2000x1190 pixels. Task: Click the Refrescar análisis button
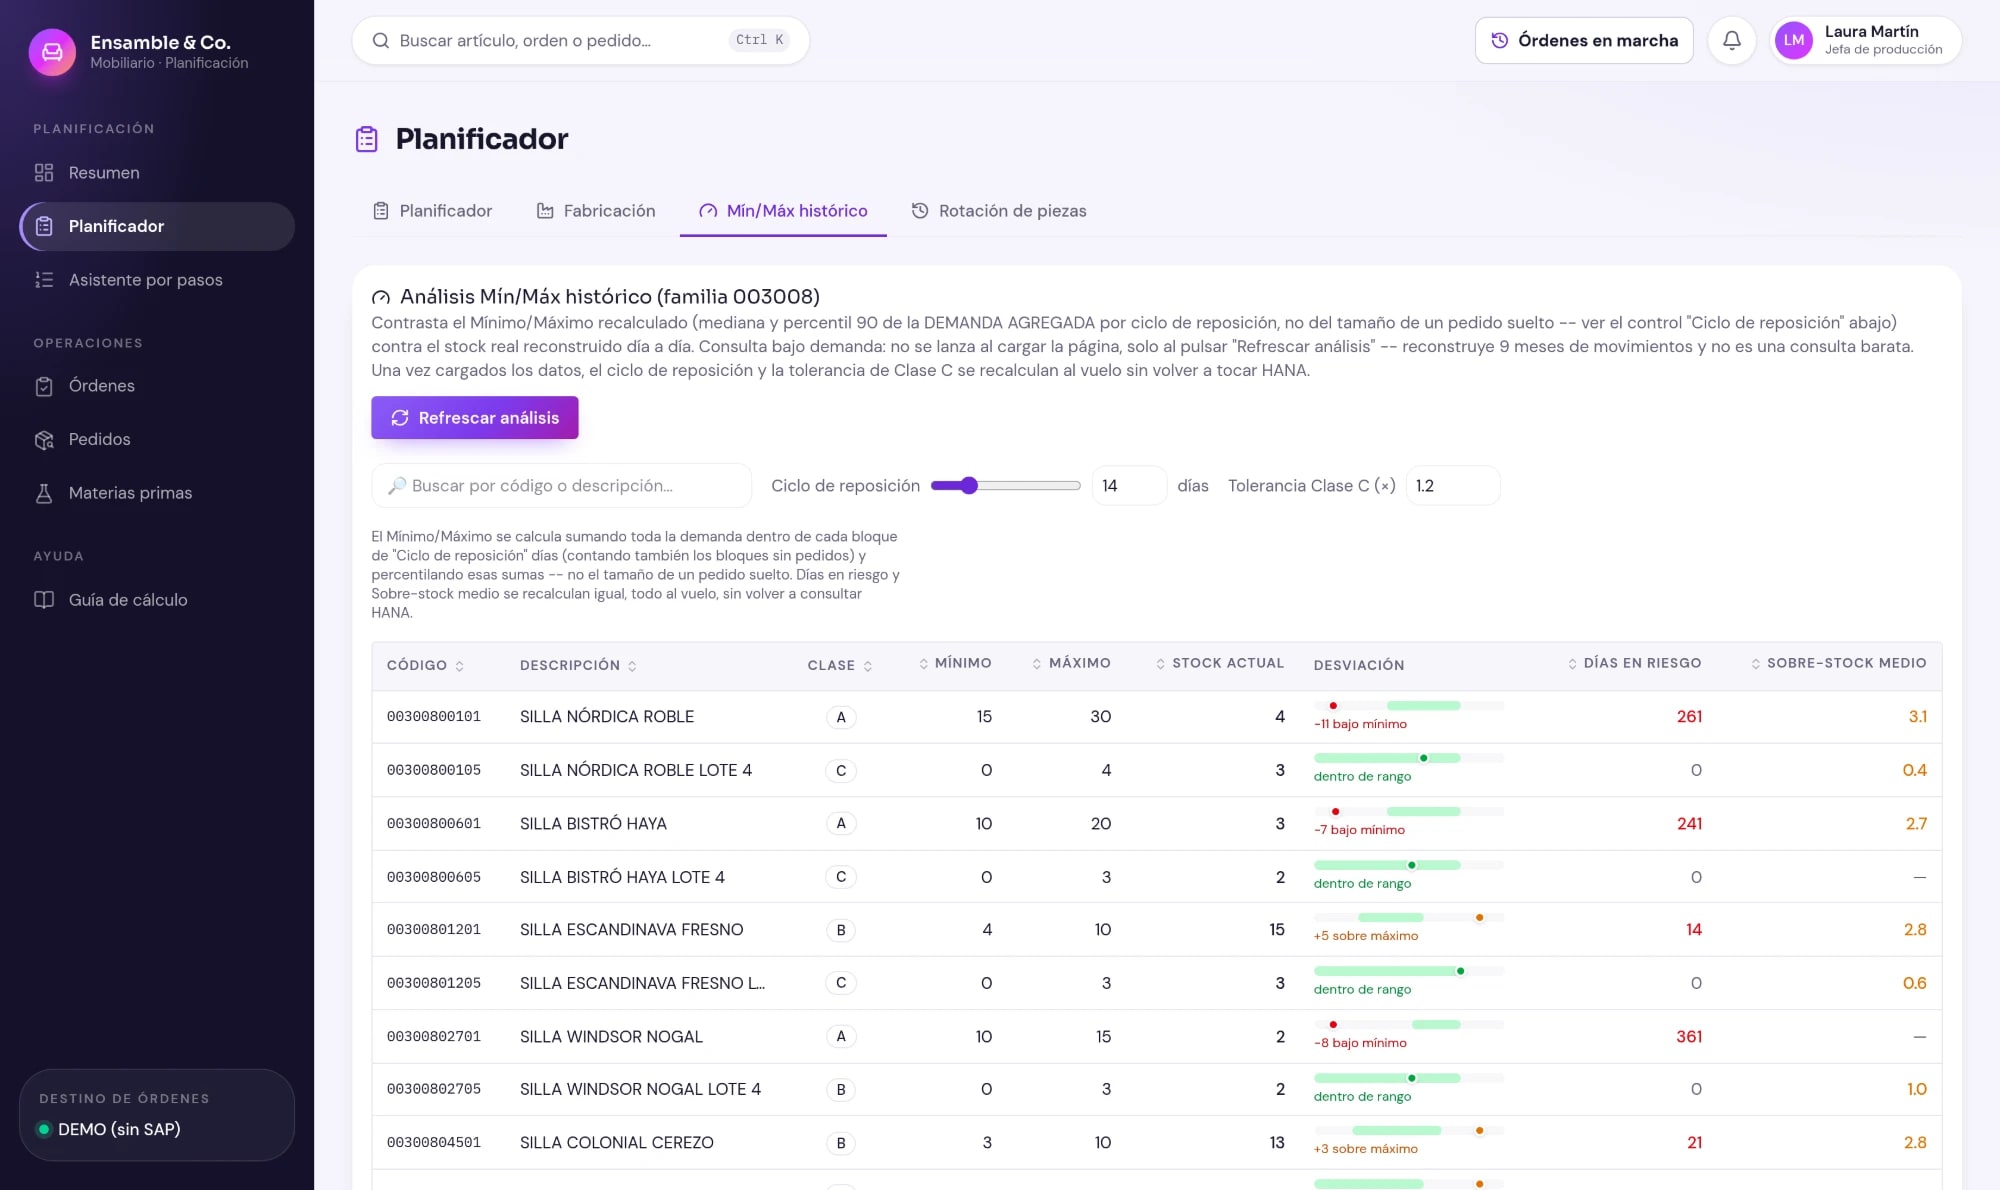point(475,418)
